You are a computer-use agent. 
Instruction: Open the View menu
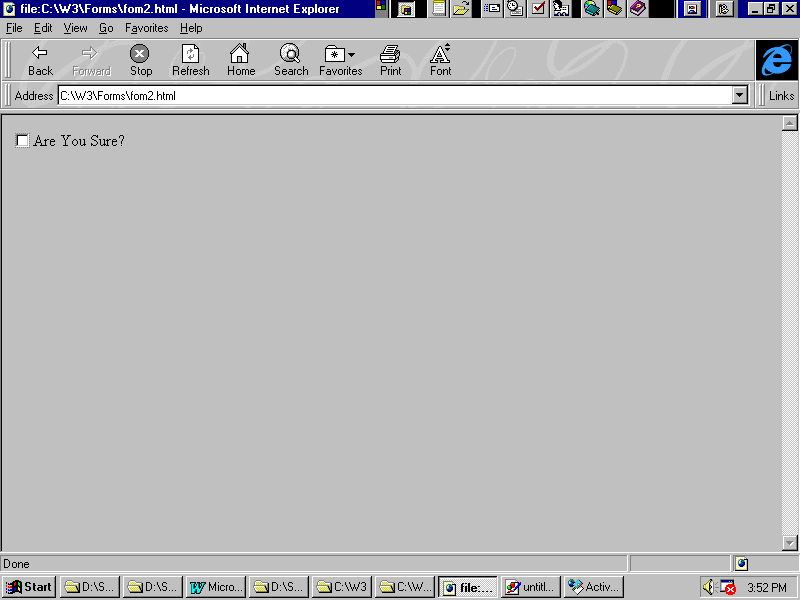click(x=75, y=28)
